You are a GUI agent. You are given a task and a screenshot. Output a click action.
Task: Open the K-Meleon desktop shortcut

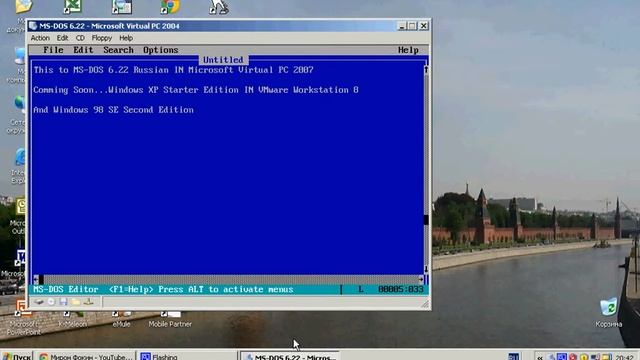73,320
